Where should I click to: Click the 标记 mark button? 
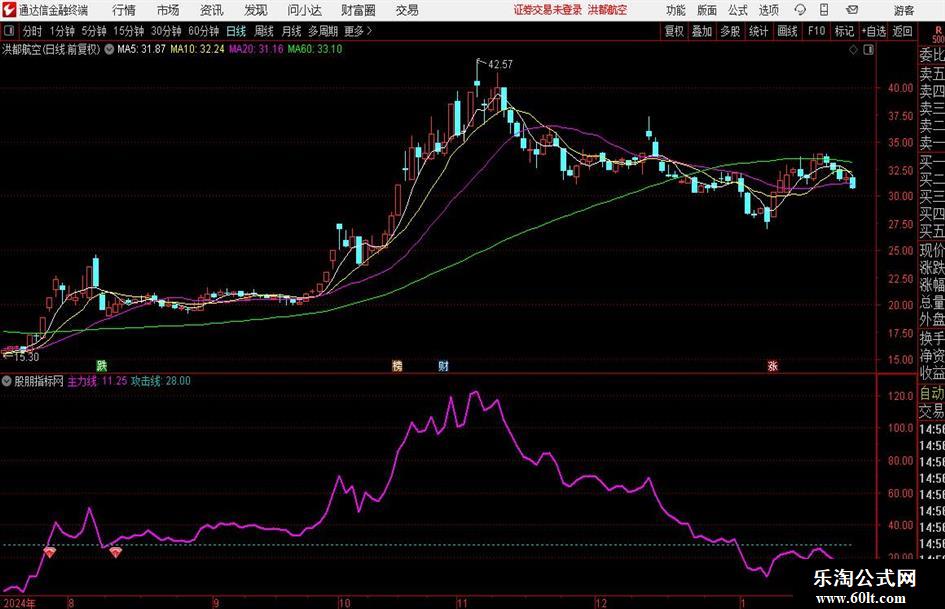click(844, 31)
